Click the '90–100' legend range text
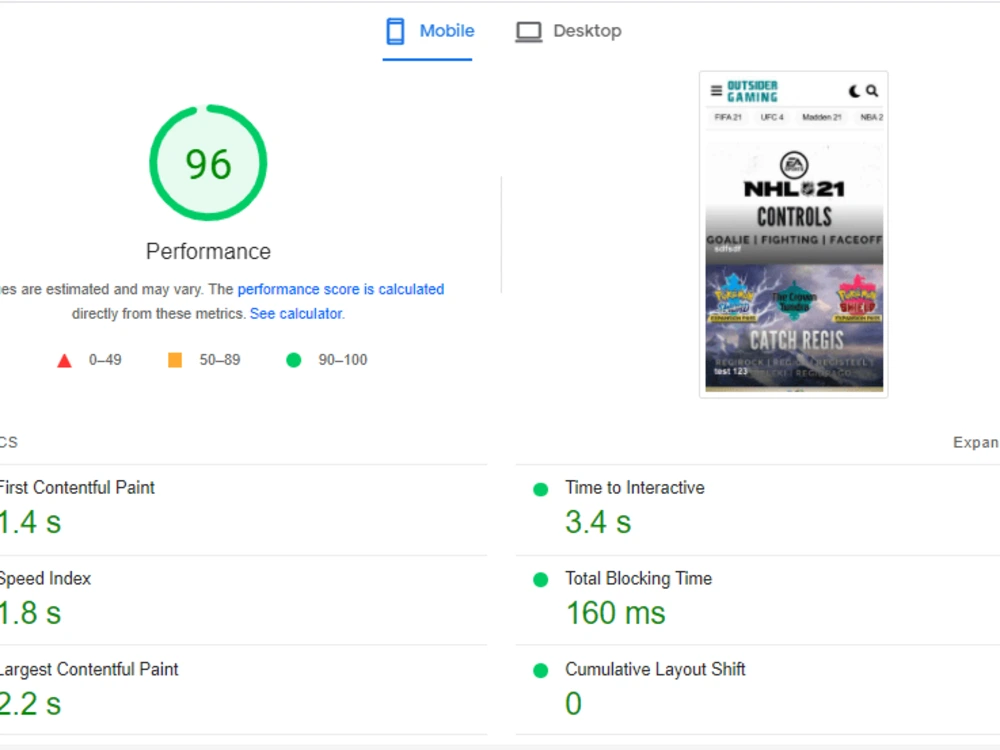The width and height of the screenshot is (1000, 750). pyautogui.click(x=343, y=360)
